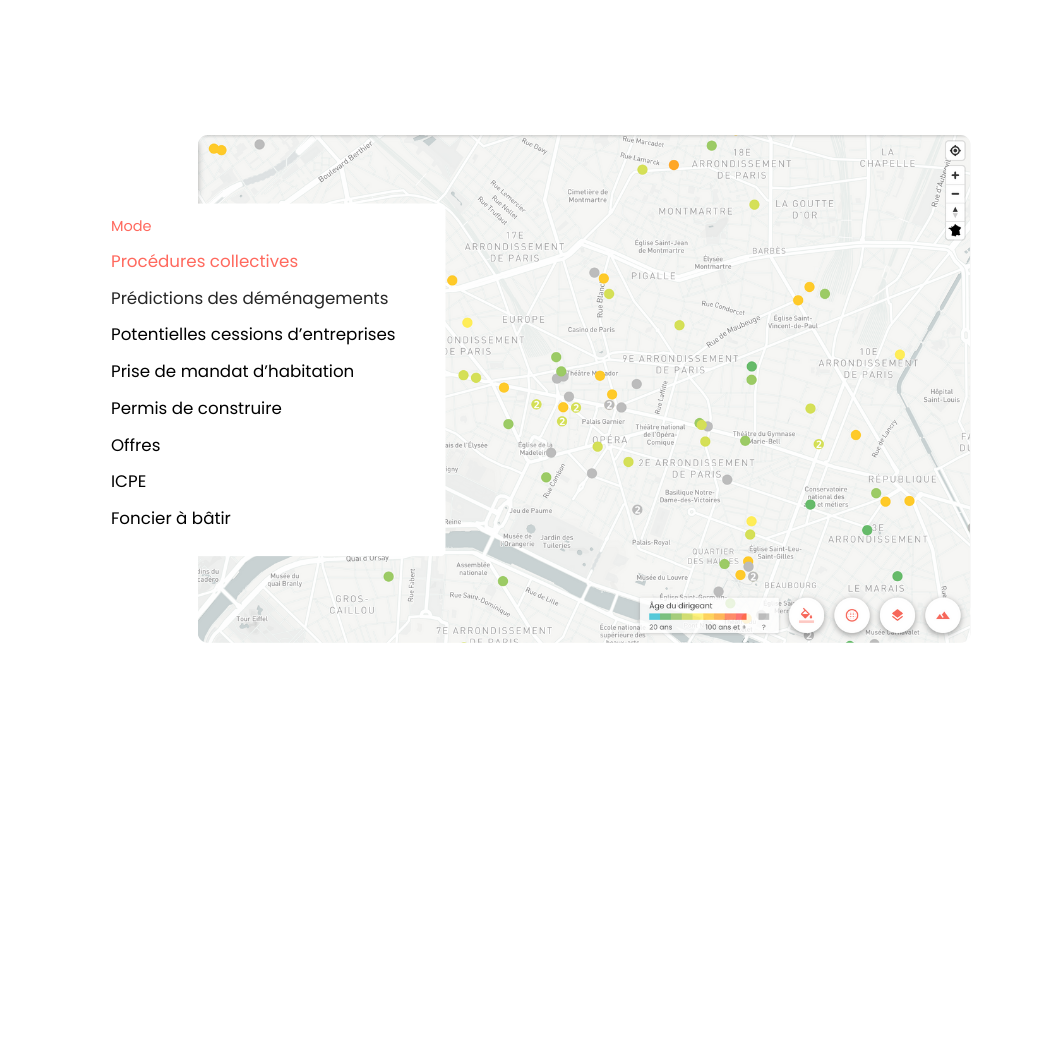Switch basemap with the mountain icon
The width and height of the screenshot is (1048, 1048).
pos(942,616)
